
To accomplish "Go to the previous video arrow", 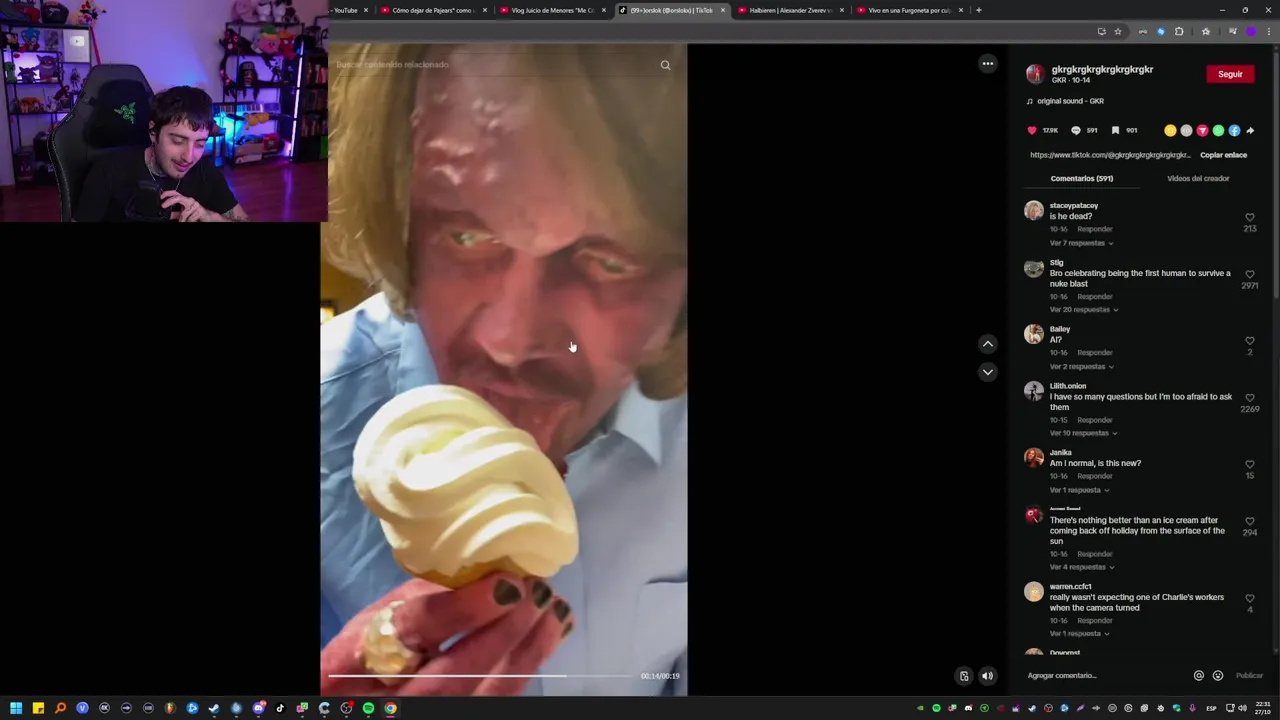I will pos(987,343).
